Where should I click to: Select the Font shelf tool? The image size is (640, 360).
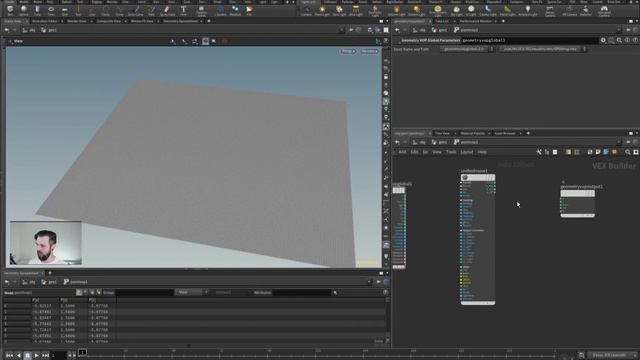(183, 10)
